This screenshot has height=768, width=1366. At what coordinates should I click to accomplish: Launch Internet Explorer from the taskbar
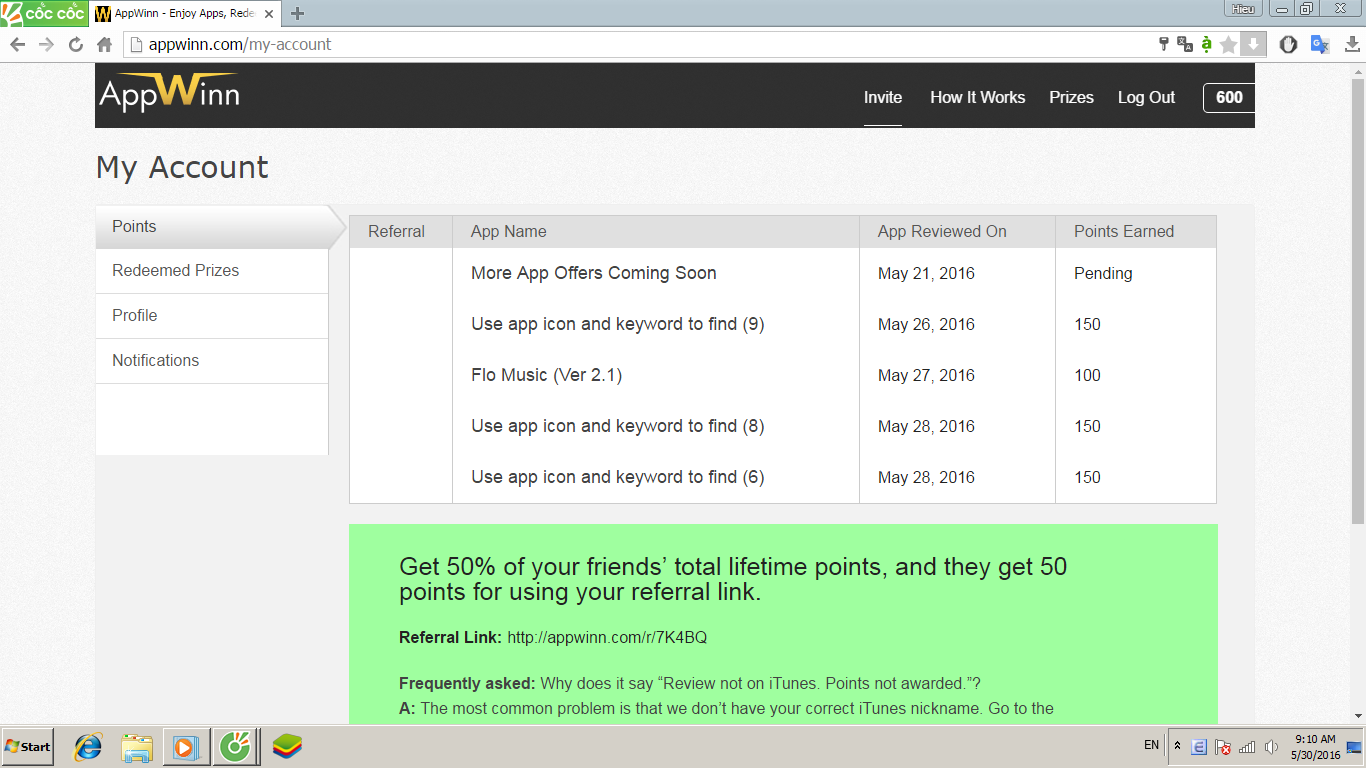tap(88, 747)
